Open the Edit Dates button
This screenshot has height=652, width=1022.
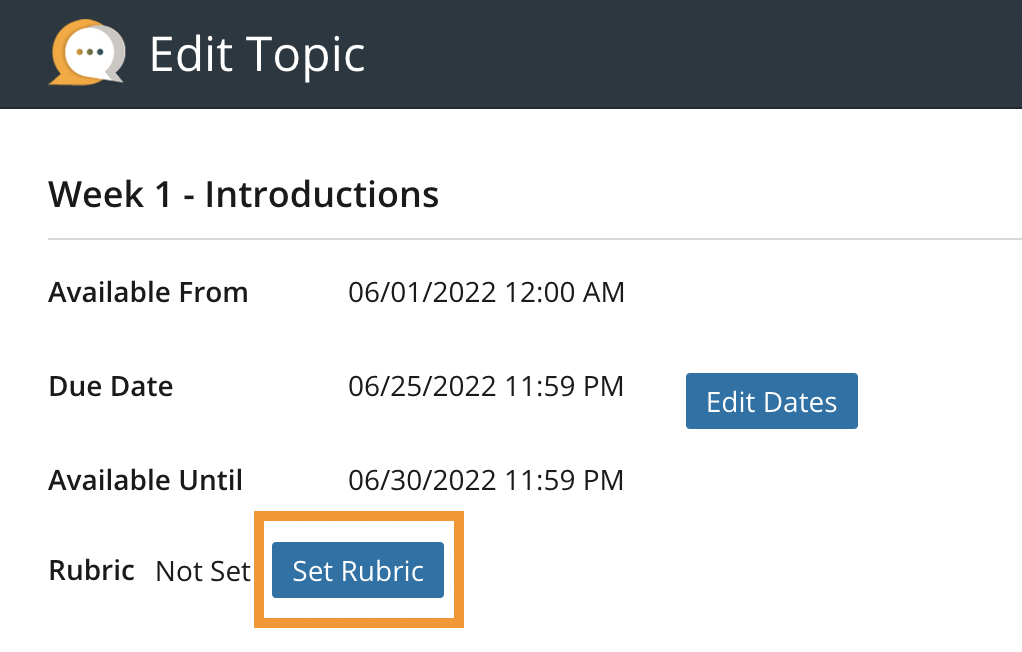771,401
